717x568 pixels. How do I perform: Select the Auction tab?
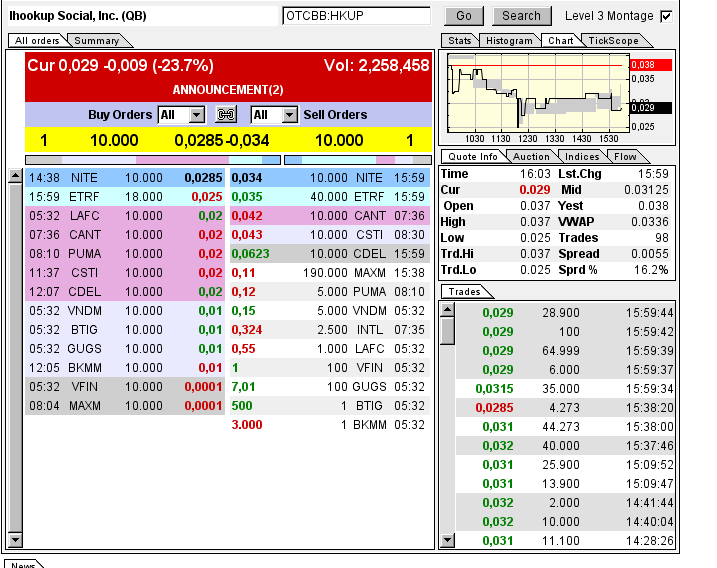(530, 157)
